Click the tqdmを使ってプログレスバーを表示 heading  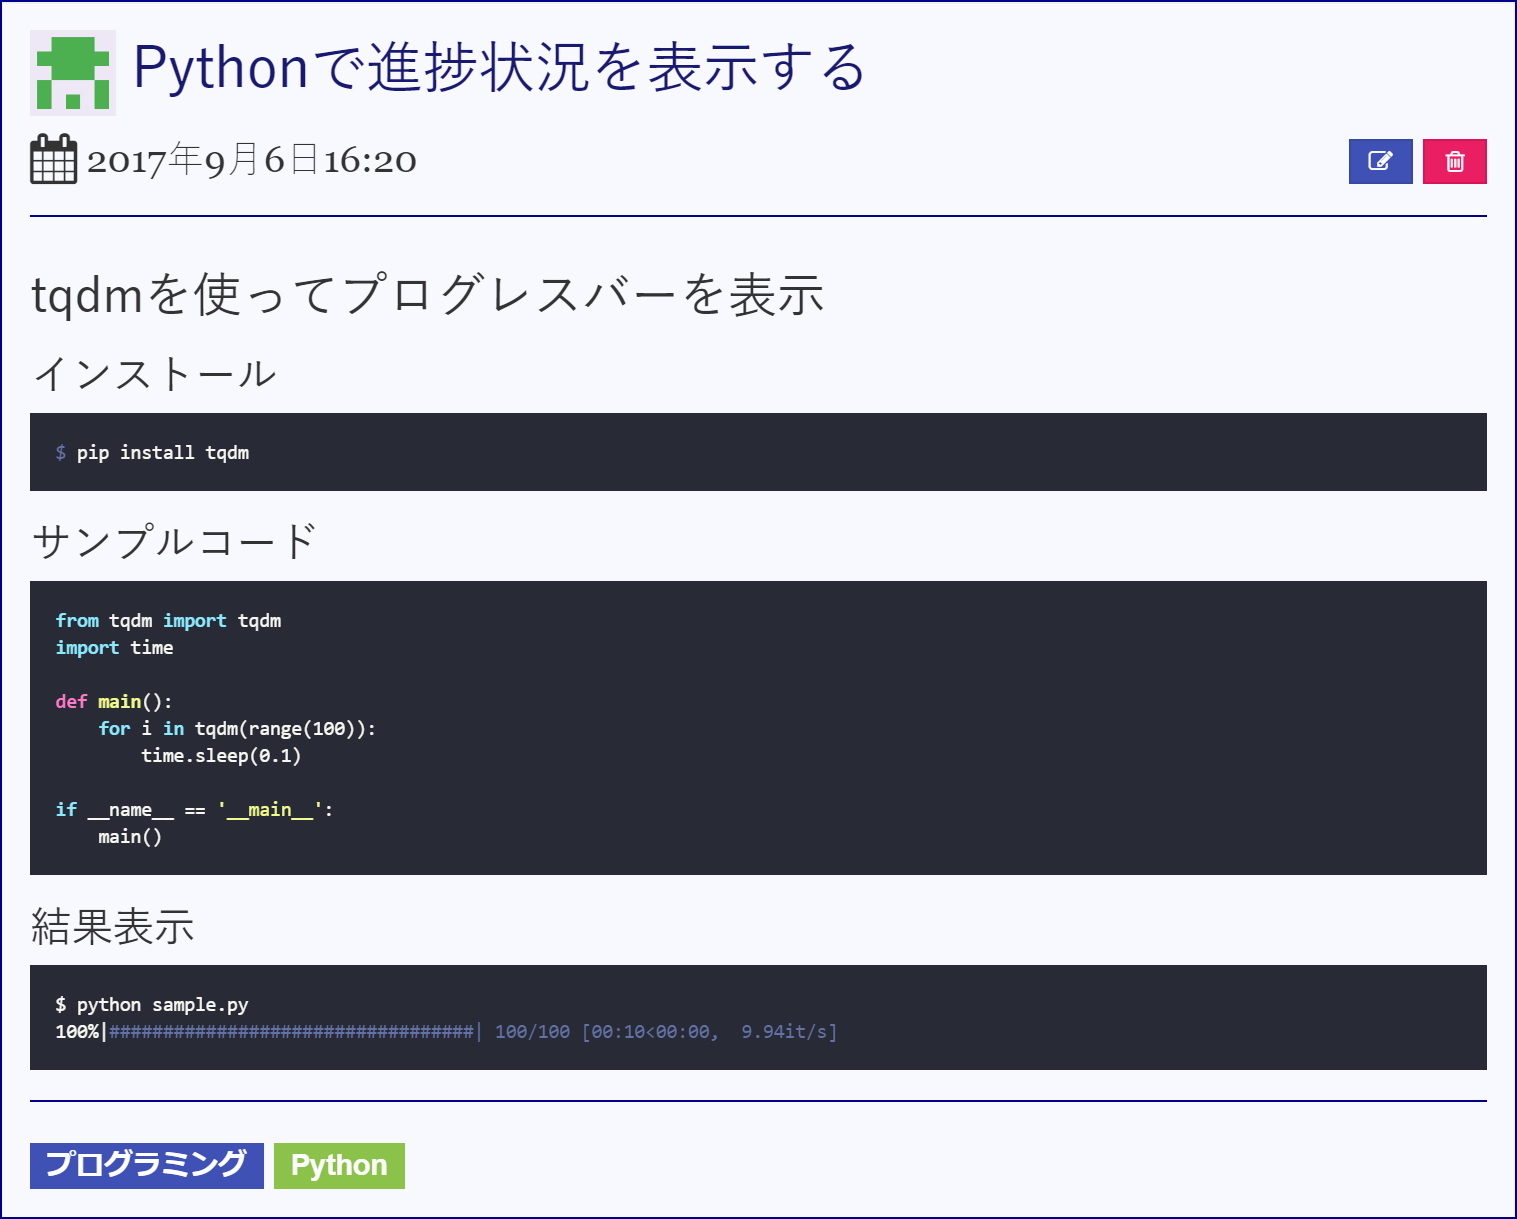coord(427,295)
